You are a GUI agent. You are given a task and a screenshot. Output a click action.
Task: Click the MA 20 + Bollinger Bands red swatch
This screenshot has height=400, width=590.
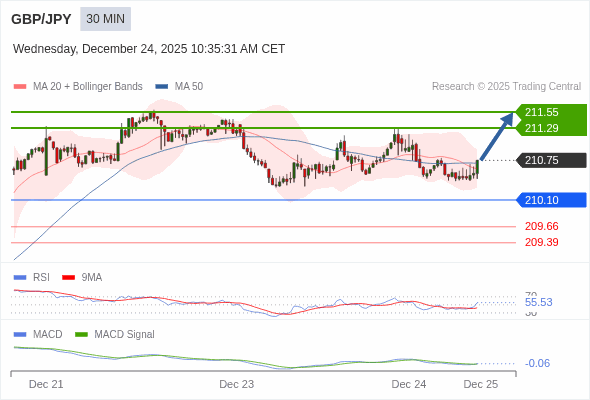tap(20, 87)
